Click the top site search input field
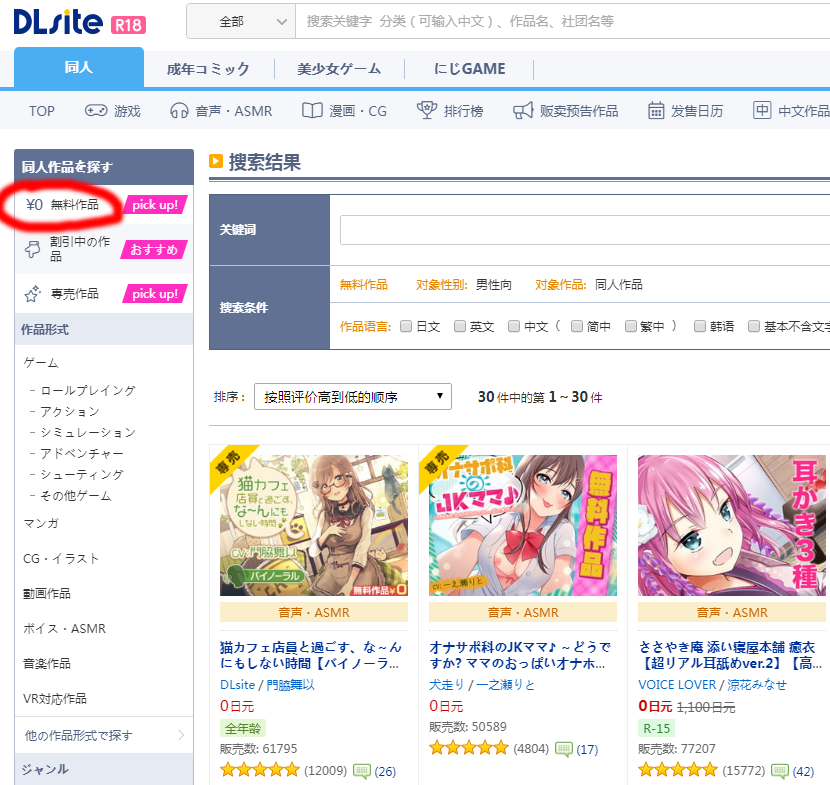 tap(563, 22)
